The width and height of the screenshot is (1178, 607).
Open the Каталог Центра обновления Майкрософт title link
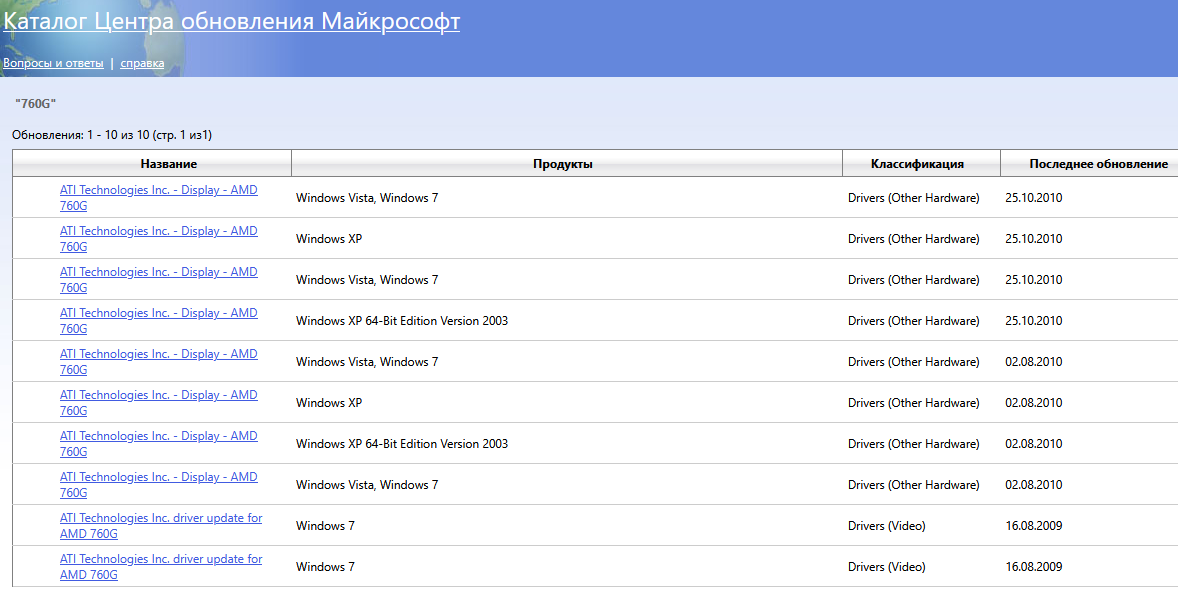(231, 21)
